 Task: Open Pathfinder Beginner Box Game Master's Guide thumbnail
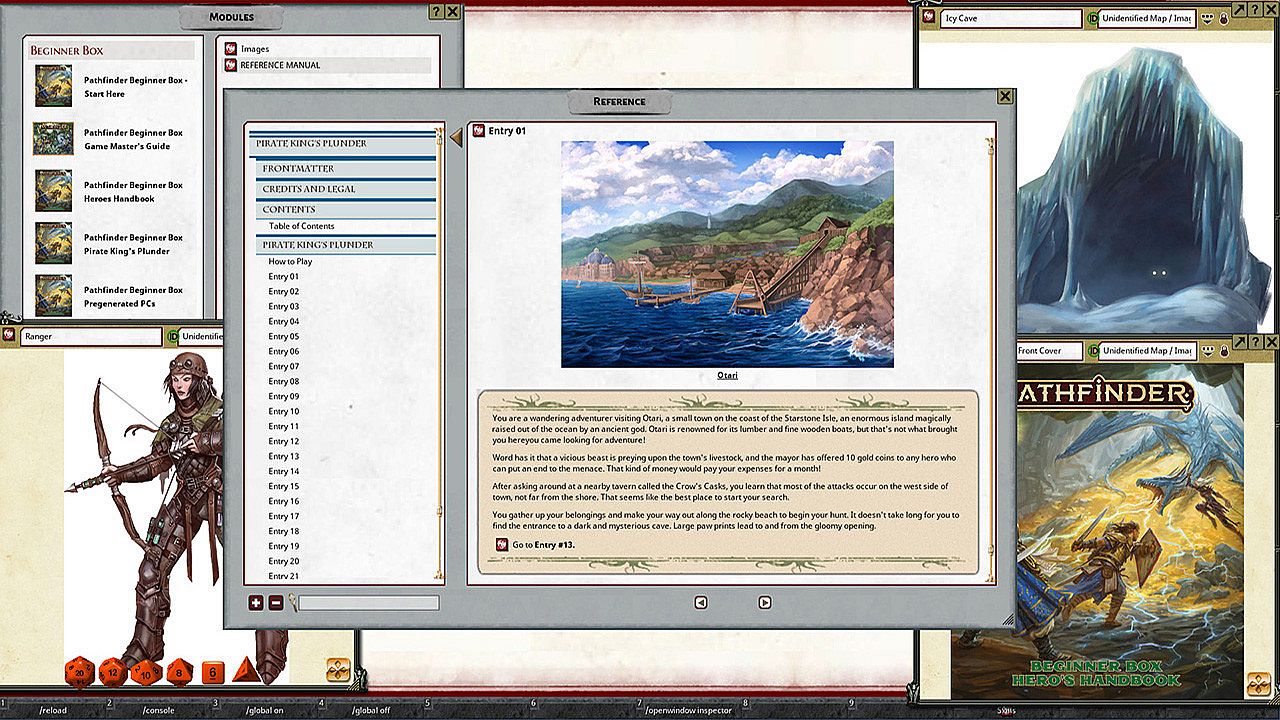53,139
